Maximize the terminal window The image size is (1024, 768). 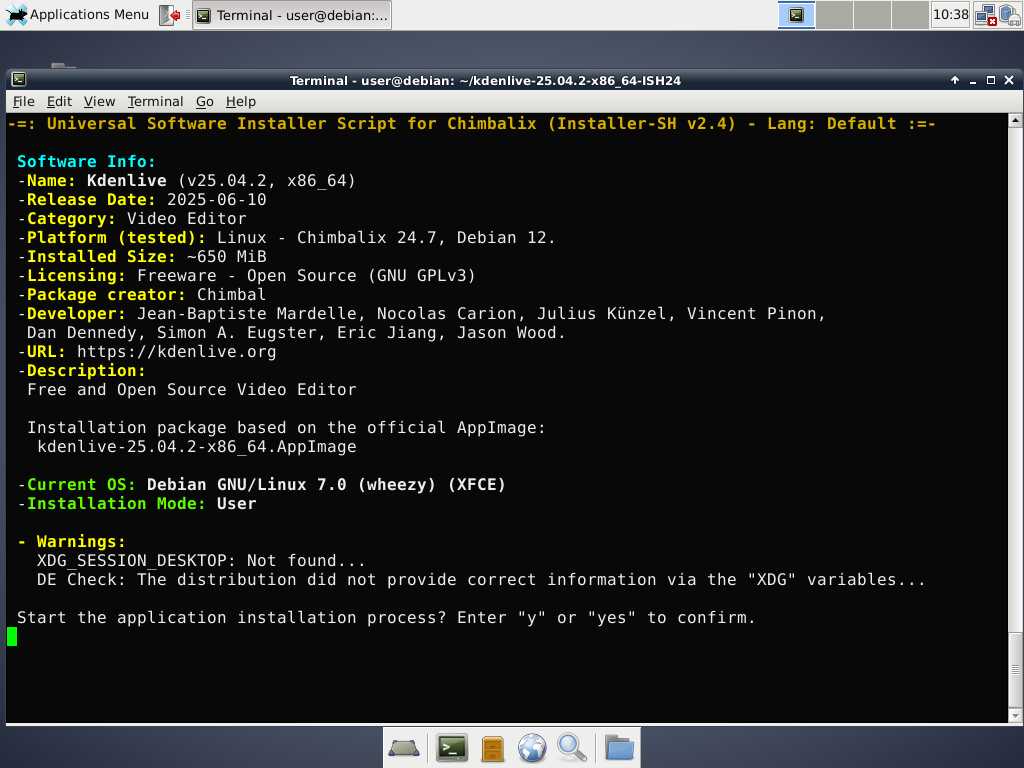(991, 80)
